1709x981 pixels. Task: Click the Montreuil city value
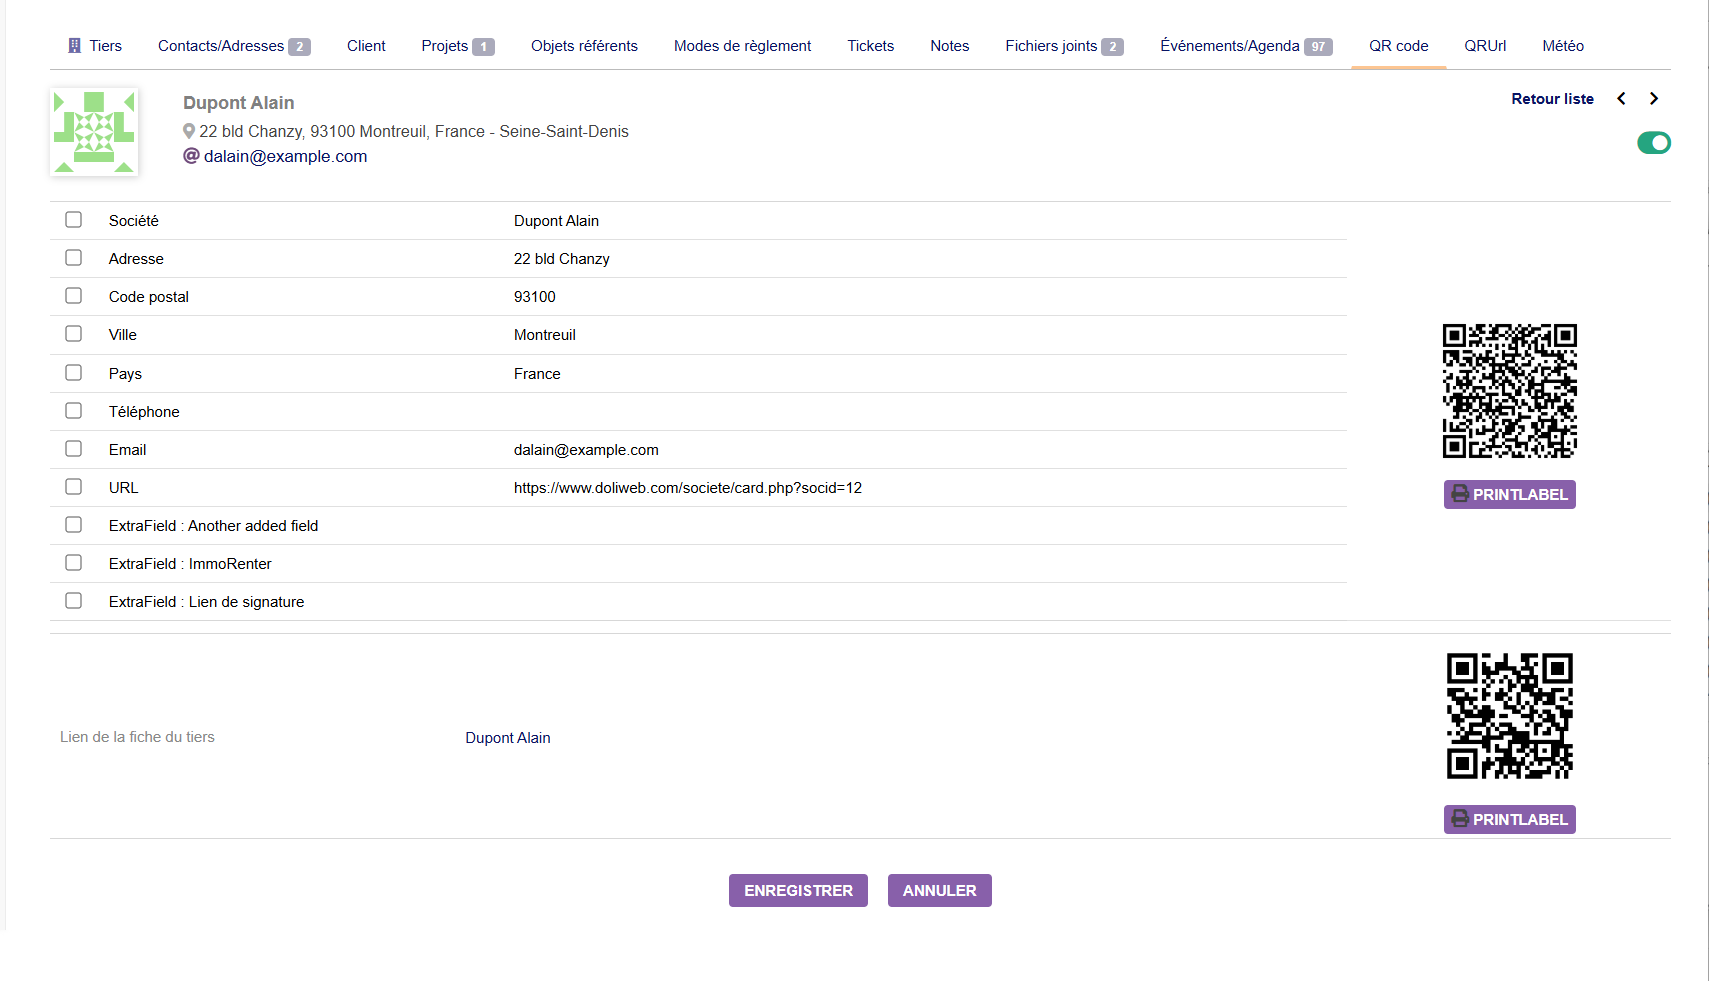[545, 335]
